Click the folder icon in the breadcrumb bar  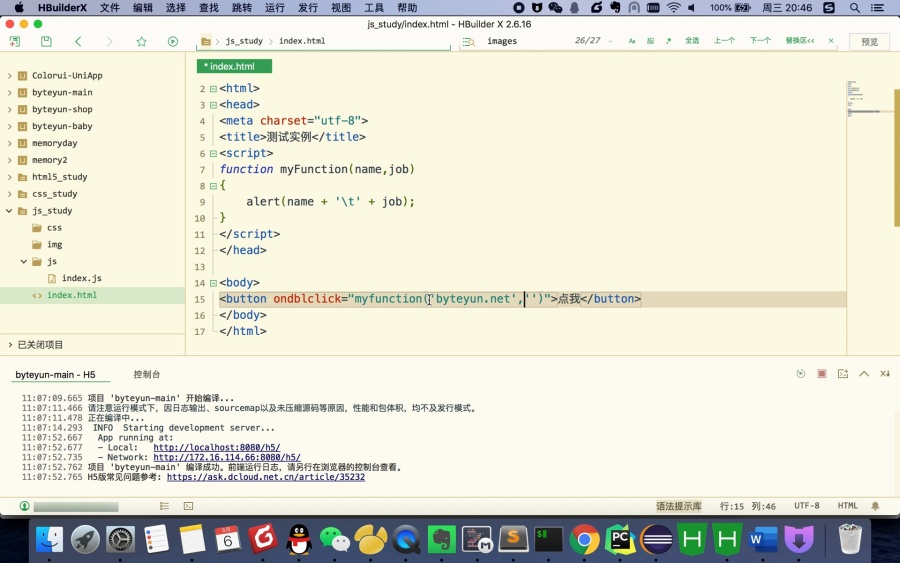[x=205, y=41]
